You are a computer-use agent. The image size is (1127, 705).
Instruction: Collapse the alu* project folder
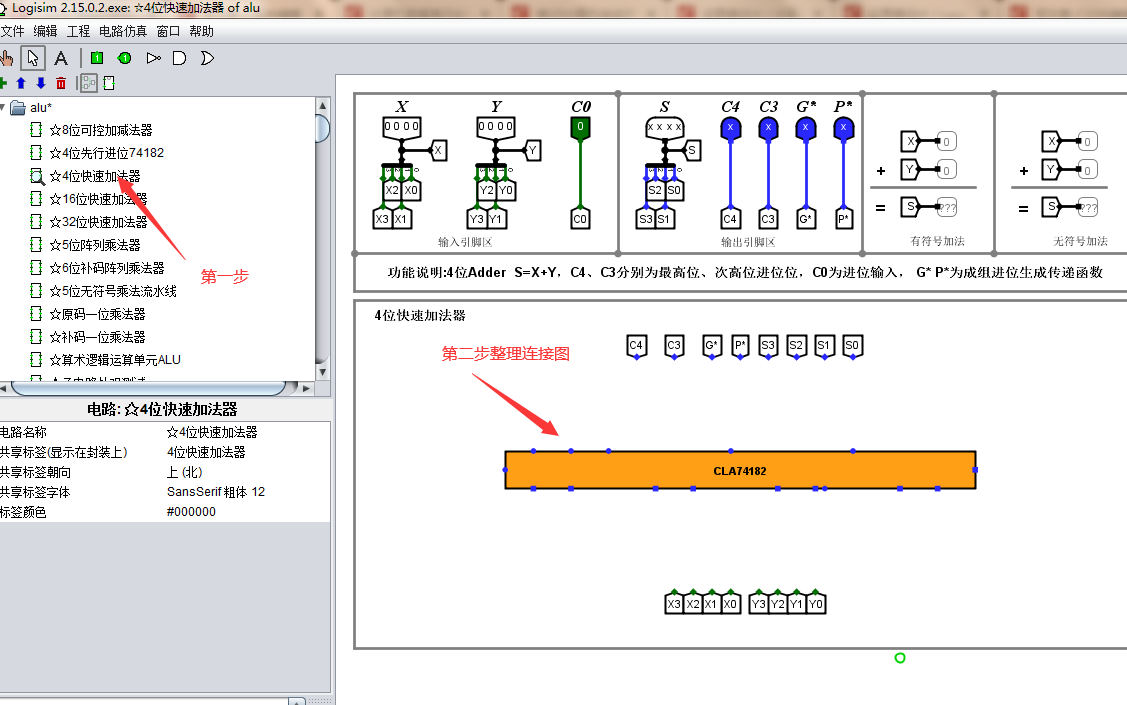3,108
